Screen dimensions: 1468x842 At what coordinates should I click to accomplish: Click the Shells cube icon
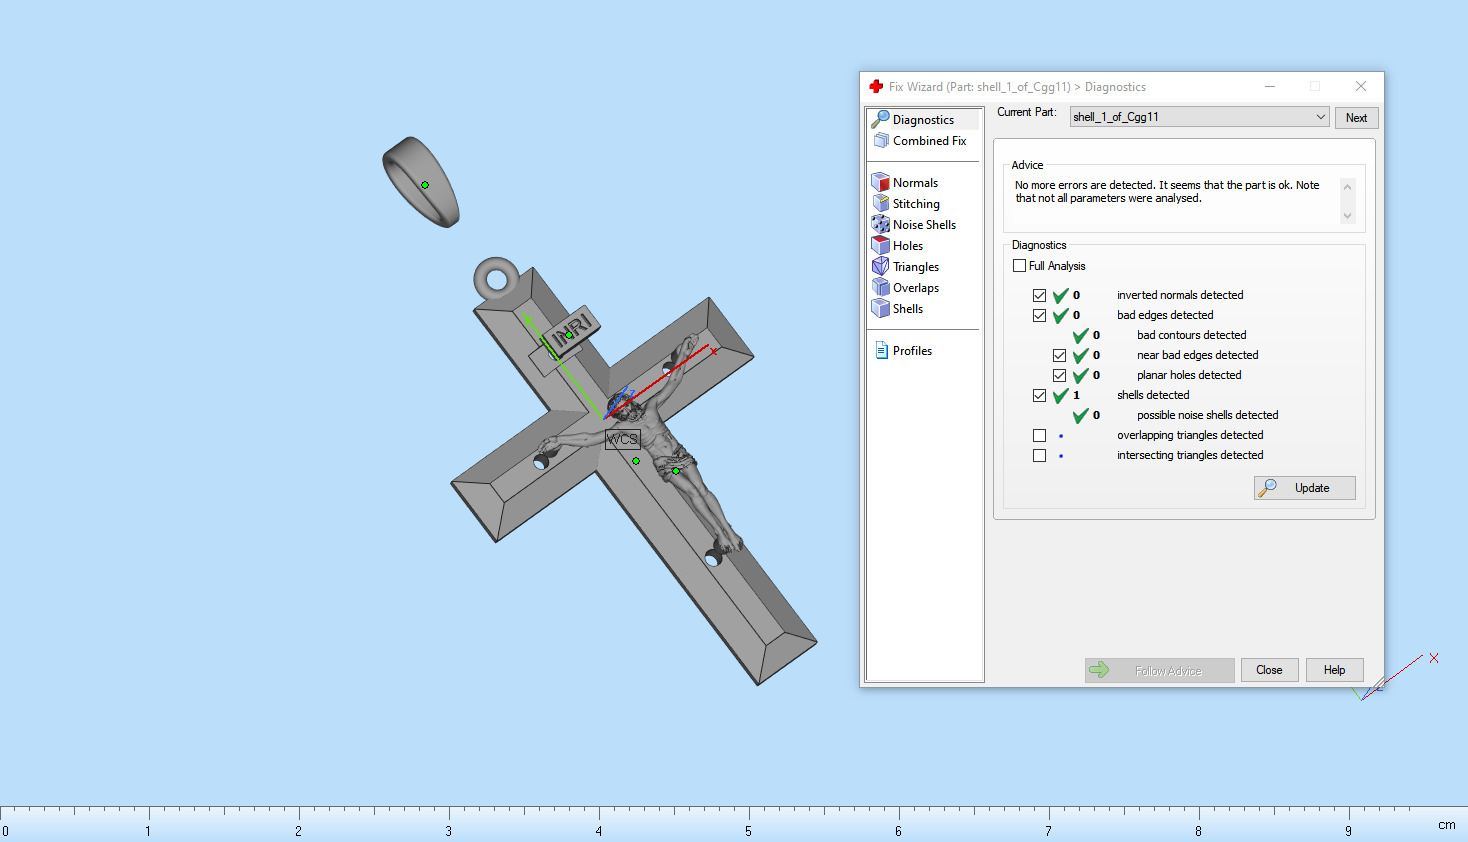[880, 308]
